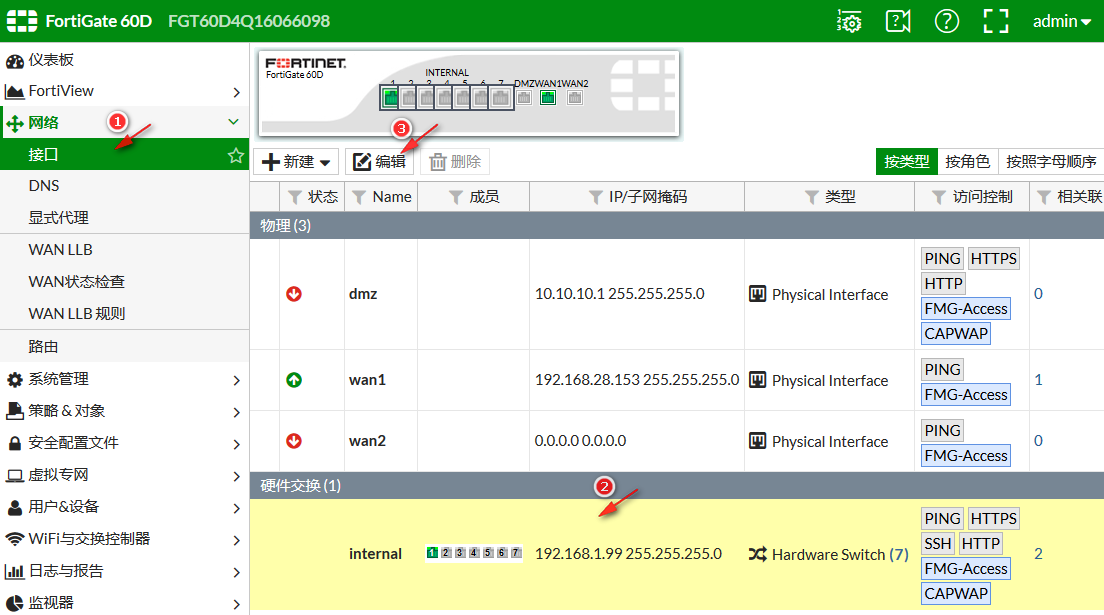This screenshot has height=615, width=1104.
Task: Open the 仪表板 dashboard menu
Action: pos(125,60)
